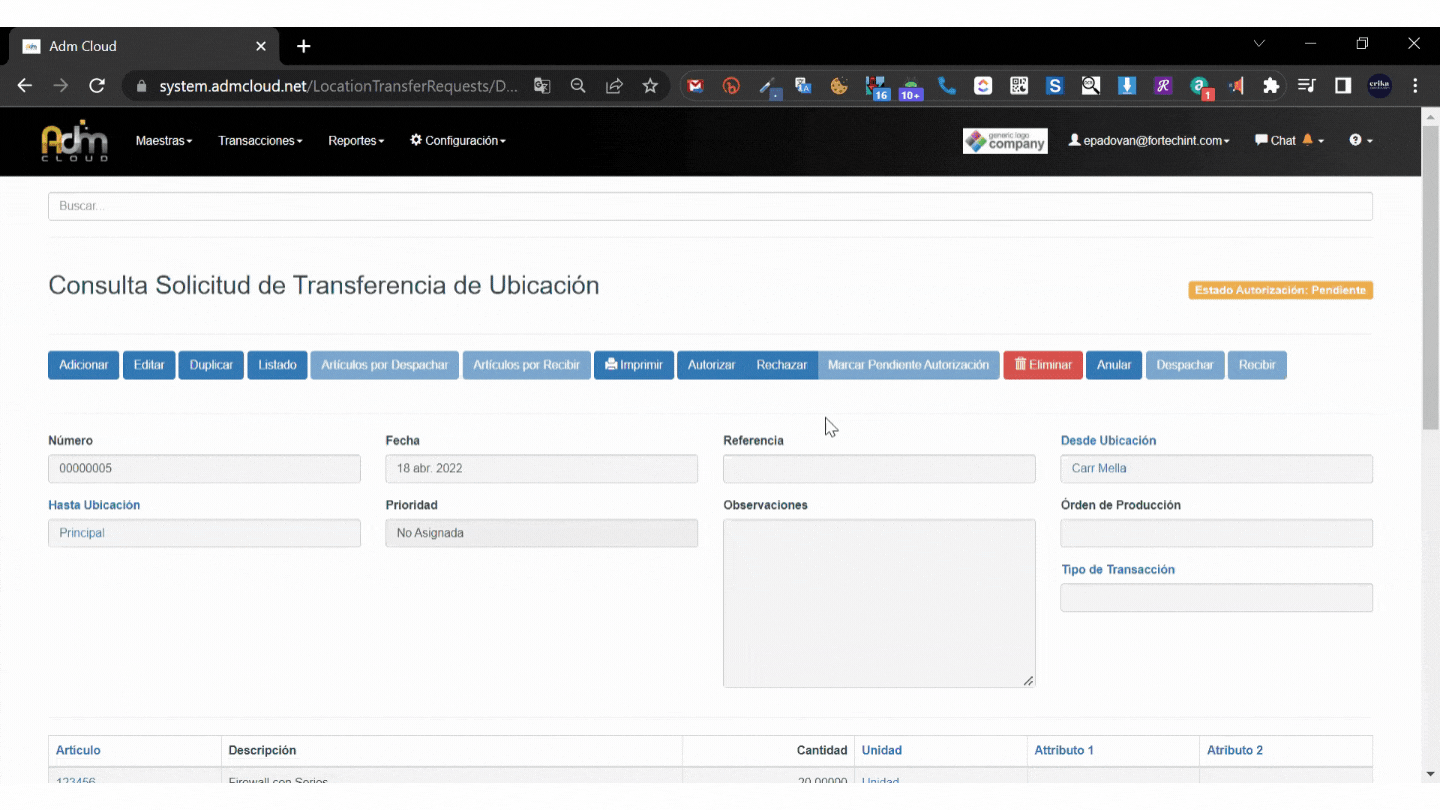Close the Adm Cloud tab
The width and height of the screenshot is (1440, 810).
[x=261, y=46]
